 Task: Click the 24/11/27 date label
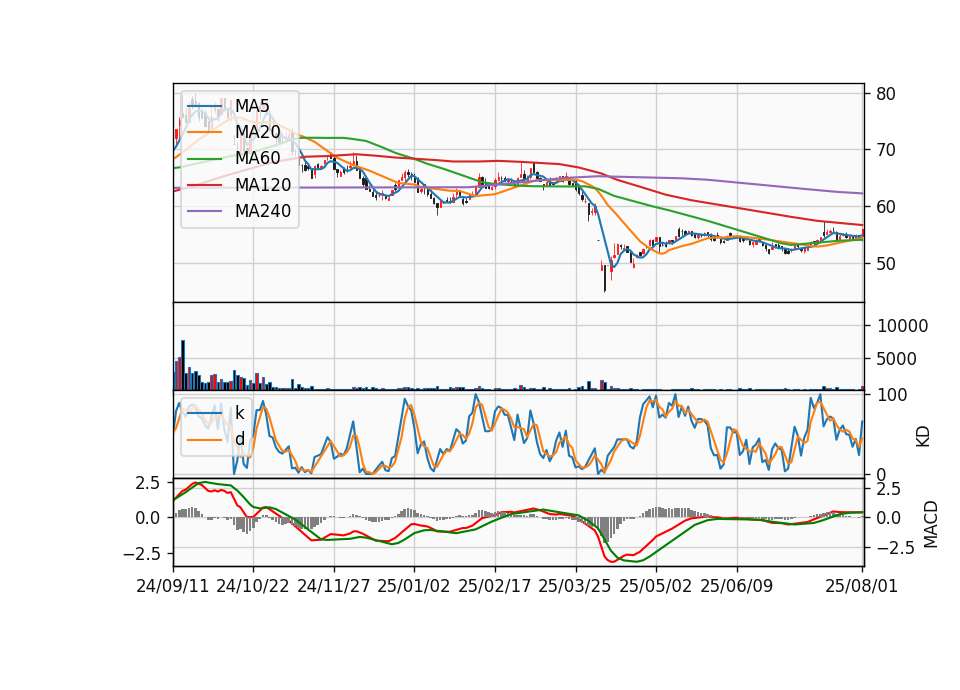click(334, 587)
